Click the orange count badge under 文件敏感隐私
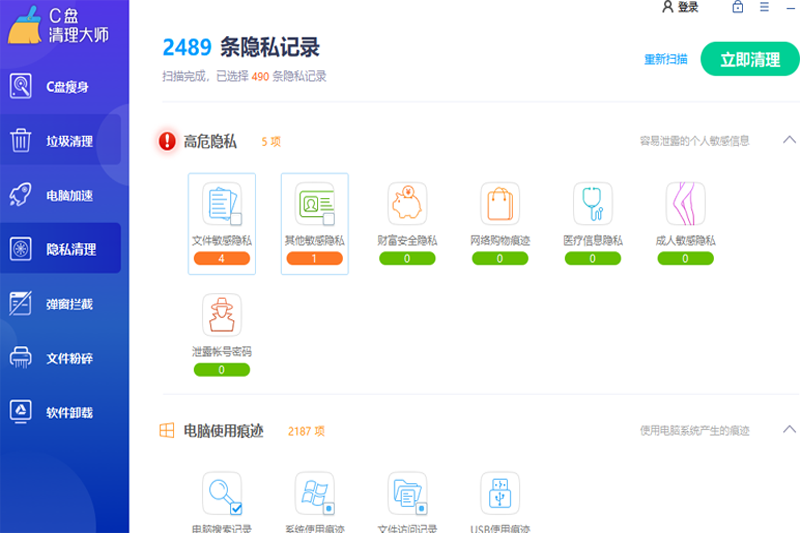Screen dimensions: 800x533 (221, 259)
